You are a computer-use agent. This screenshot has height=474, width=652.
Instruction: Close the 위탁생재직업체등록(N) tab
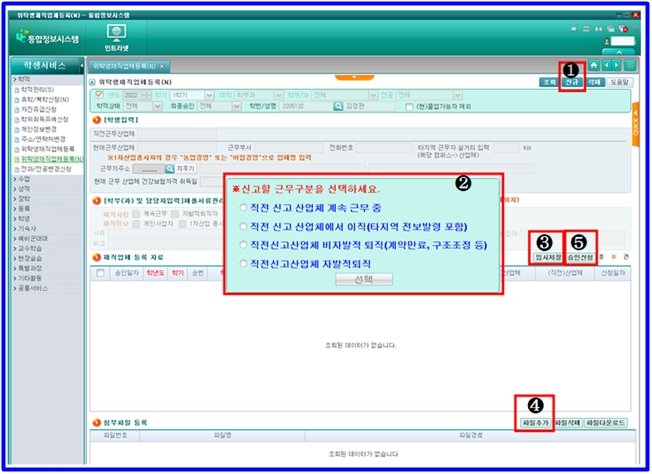[162, 66]
